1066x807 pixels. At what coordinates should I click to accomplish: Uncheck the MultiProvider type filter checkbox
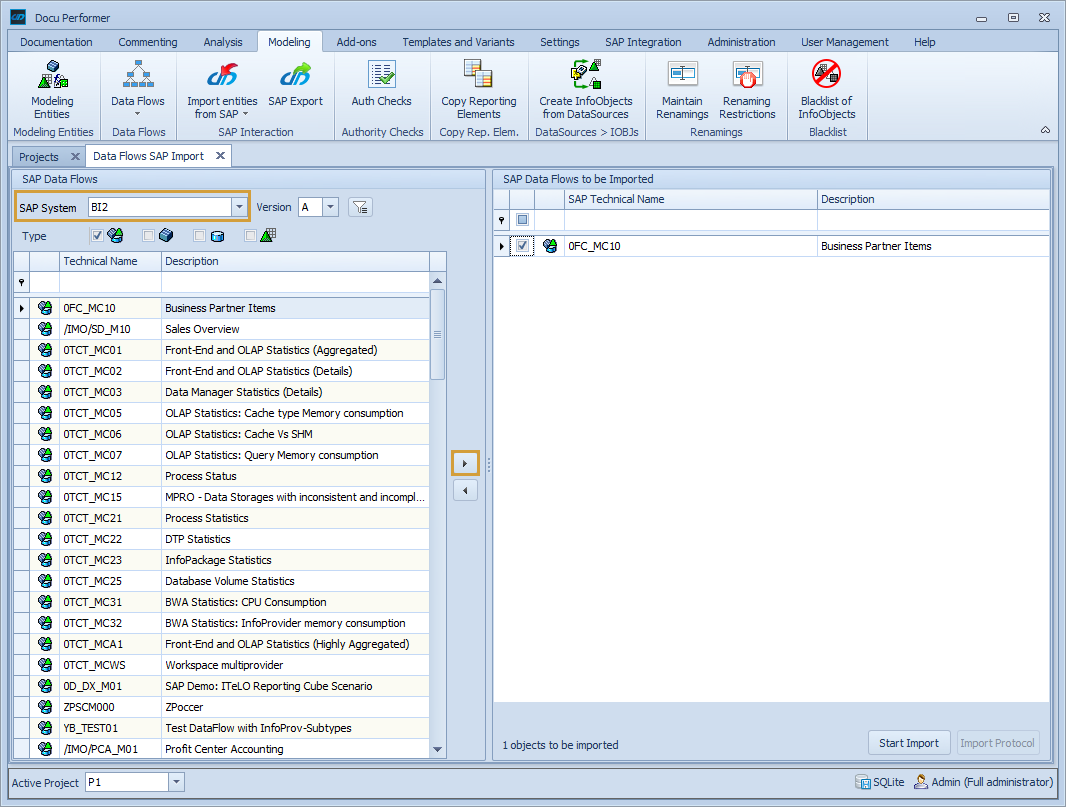coord(97,235)
